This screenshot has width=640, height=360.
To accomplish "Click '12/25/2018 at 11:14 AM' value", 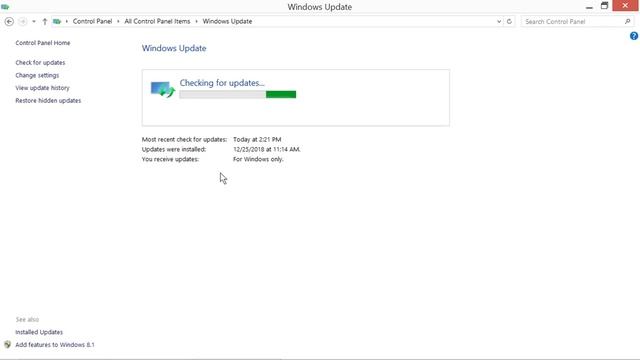I will coord(267,149).
